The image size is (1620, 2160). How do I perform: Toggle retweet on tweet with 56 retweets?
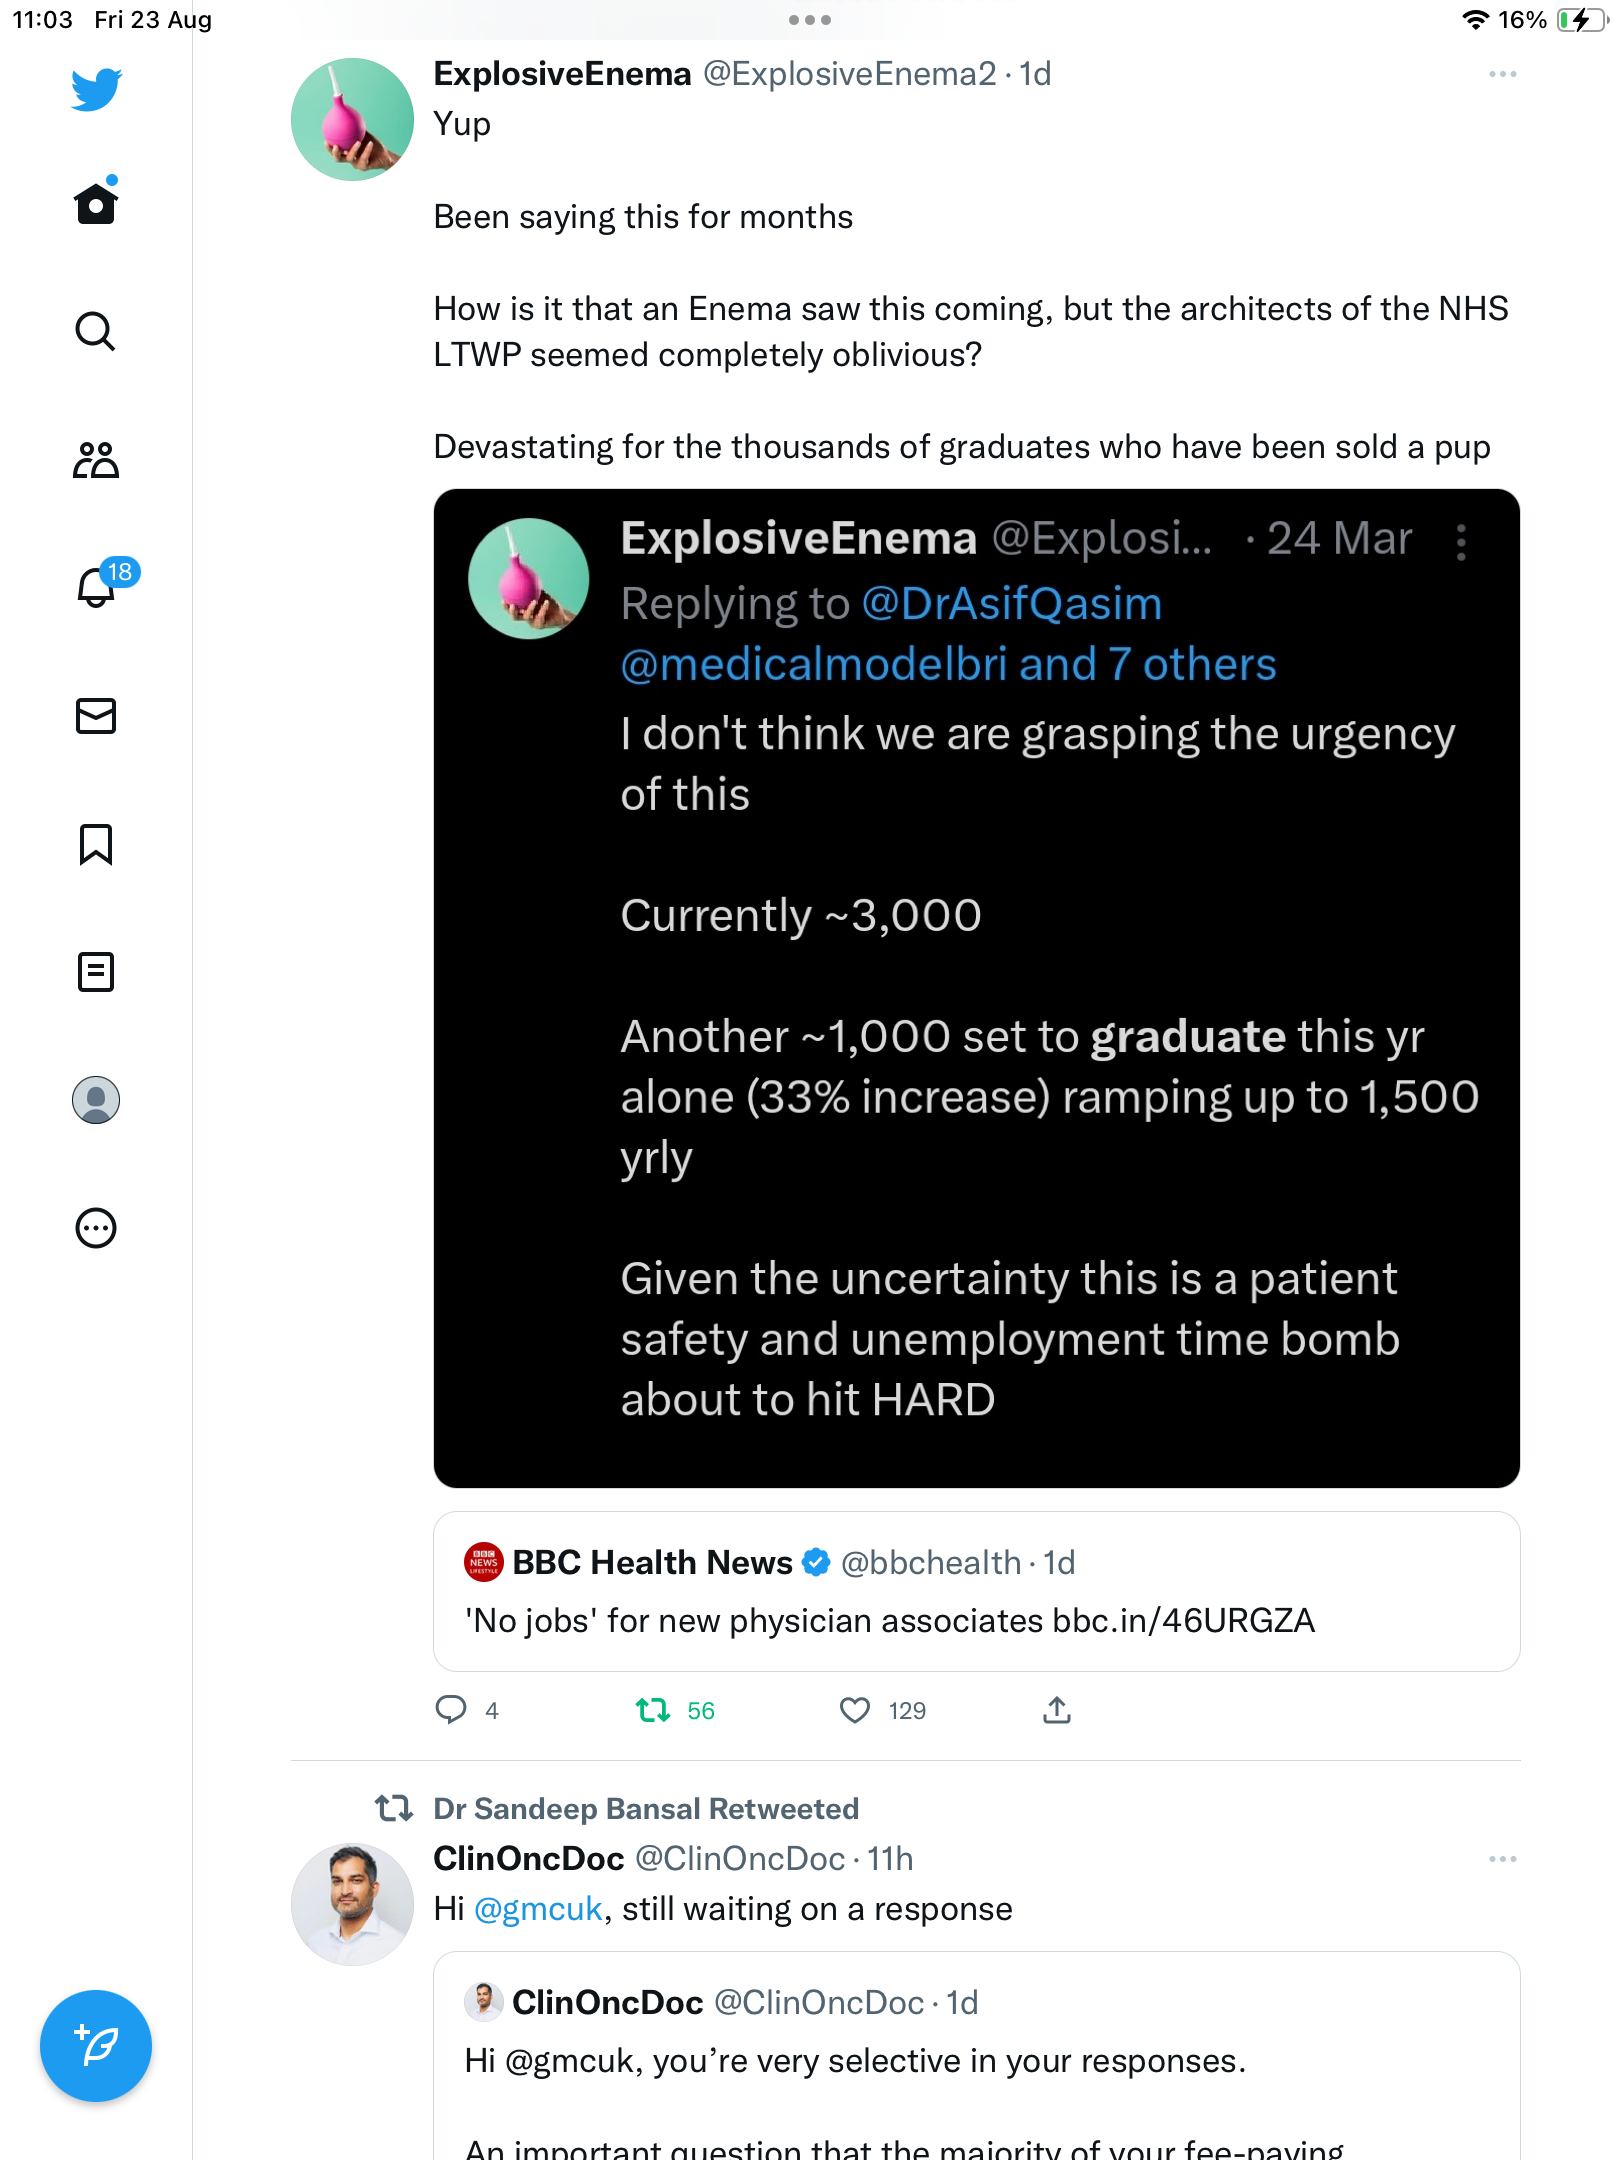pos(653,1710)
